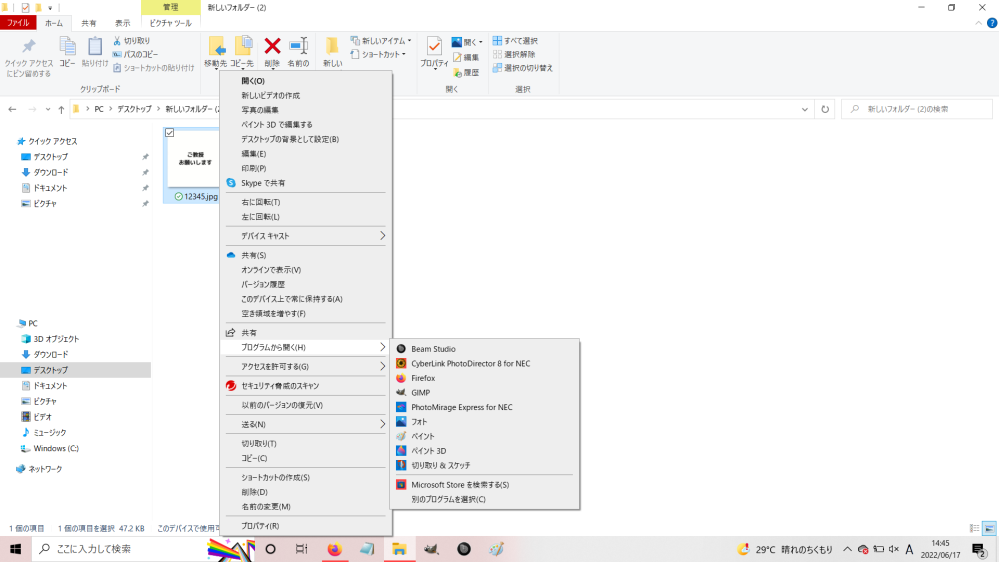Open the address bar history dropdown
Viewport: 999px width, 562px height.
(805, 109)
